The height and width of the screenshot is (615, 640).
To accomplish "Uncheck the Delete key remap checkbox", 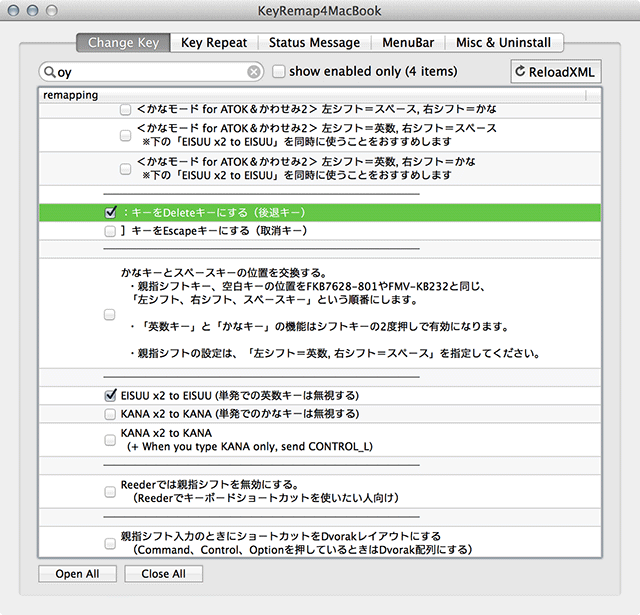I will [x=110, y=213].
